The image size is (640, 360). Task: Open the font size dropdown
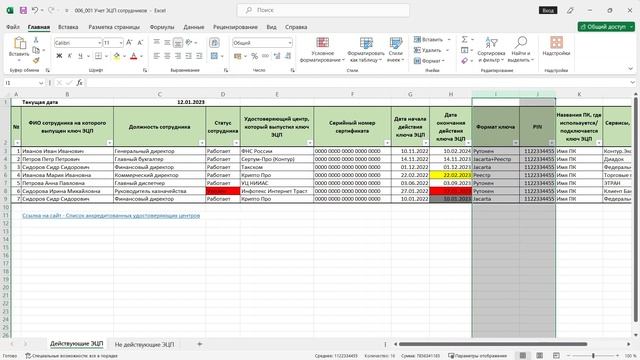click(121, 43)
